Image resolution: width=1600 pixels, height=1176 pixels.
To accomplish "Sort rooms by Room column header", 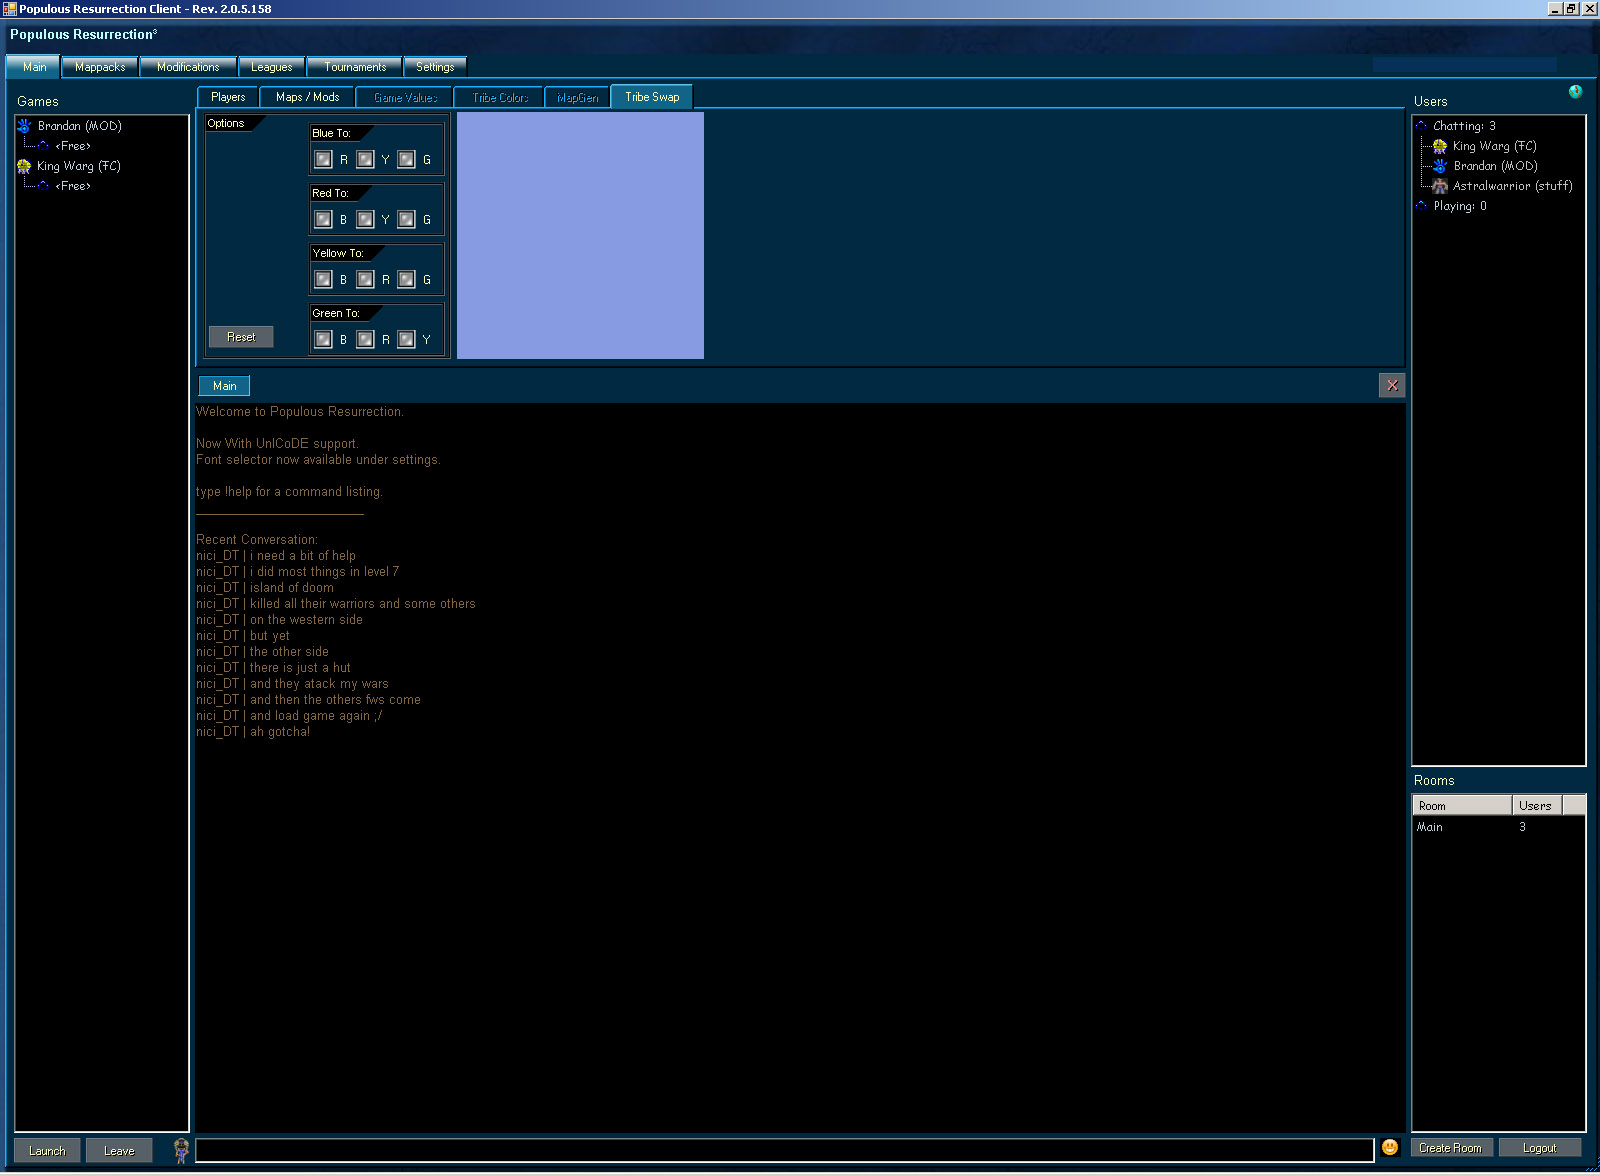I will click(x=1462, y=805).
